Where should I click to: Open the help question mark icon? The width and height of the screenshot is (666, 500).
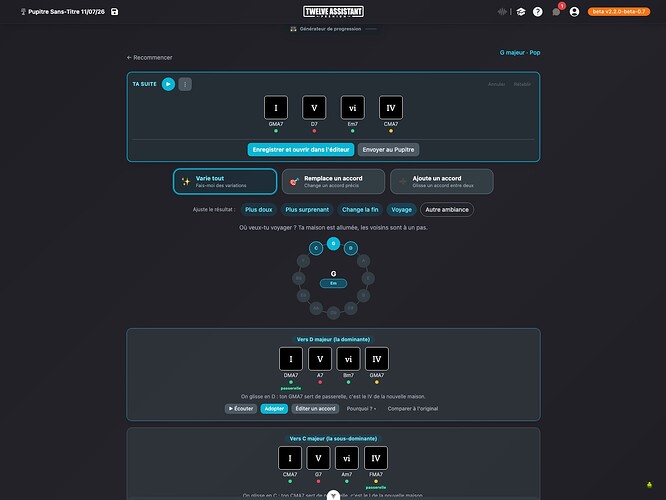coord(538,12)
